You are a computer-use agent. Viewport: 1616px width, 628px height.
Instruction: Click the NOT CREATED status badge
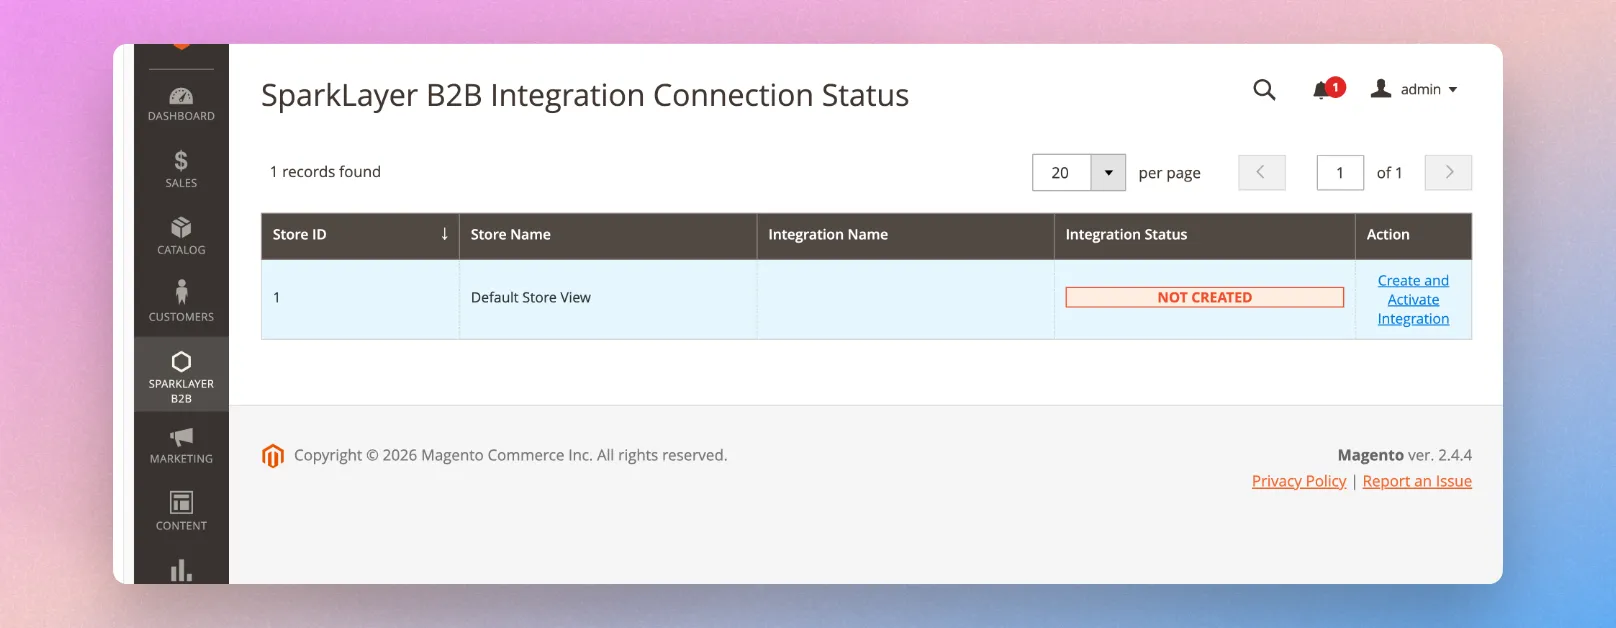[x=1205, y=297]
